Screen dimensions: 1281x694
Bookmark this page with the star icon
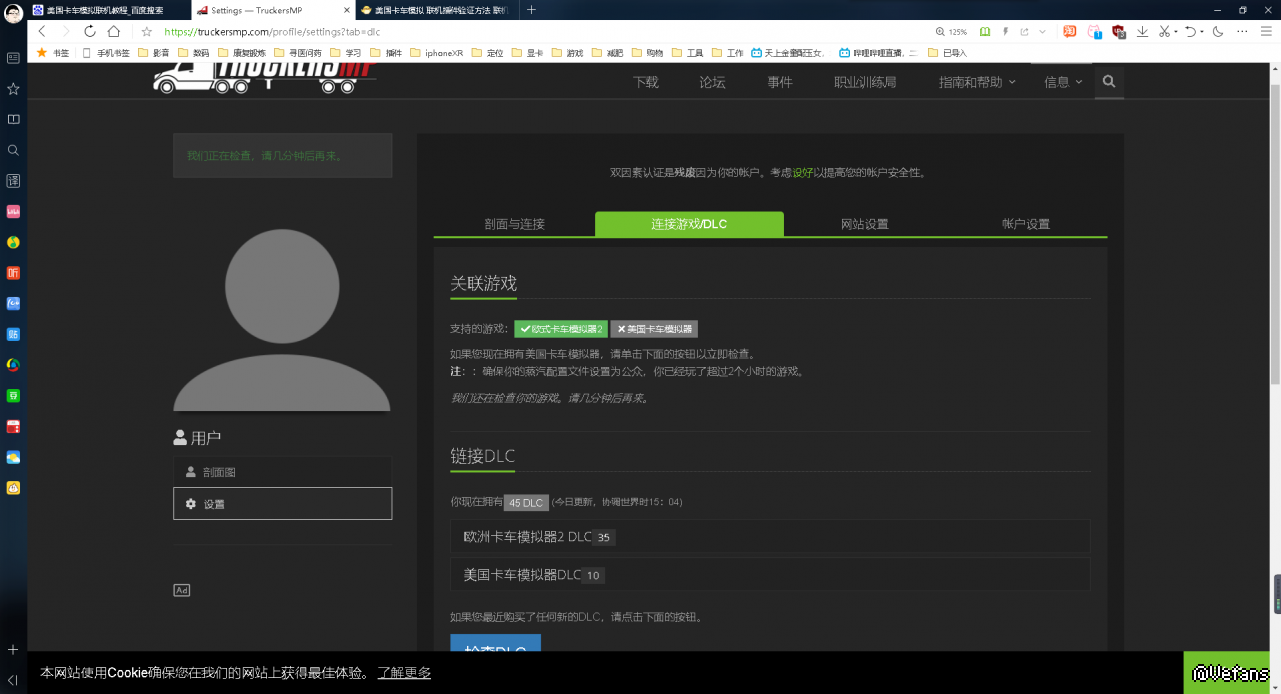click(x=147, y=32)
